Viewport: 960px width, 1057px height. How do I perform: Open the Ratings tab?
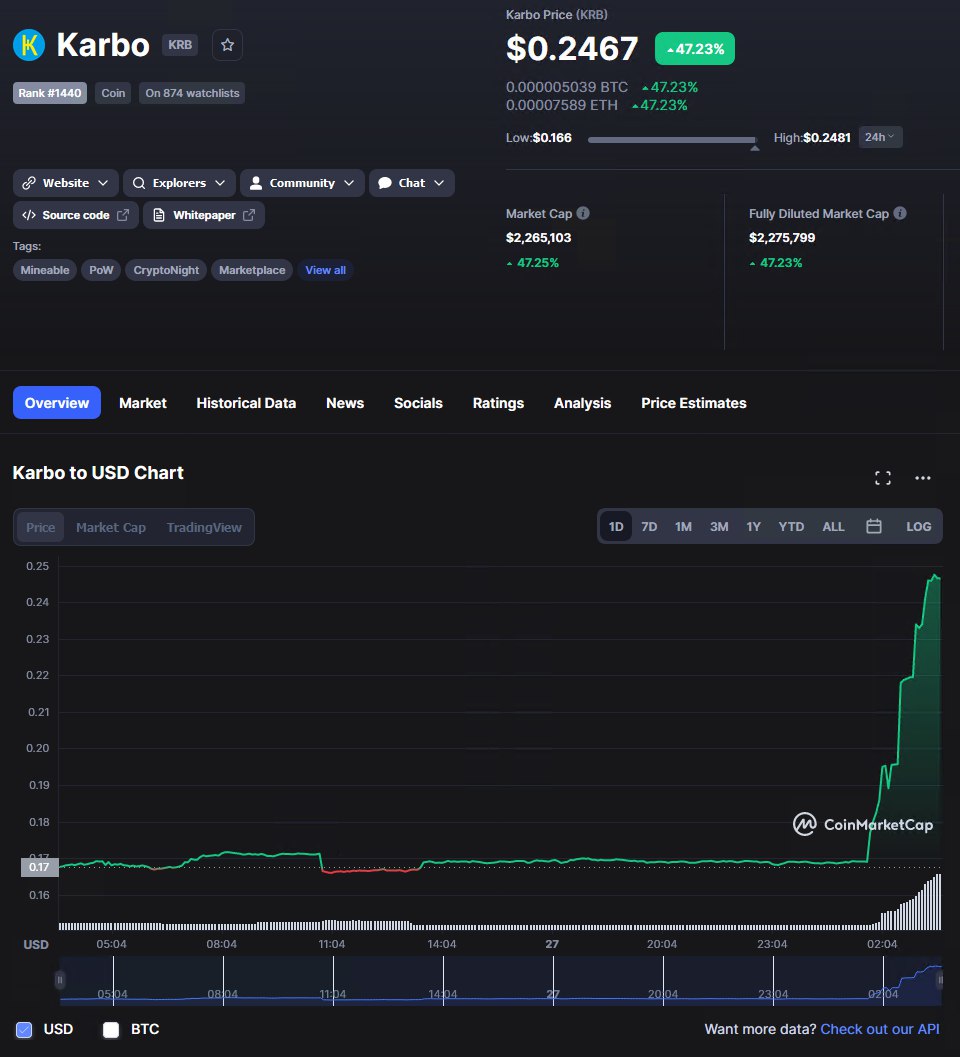pyautogui.click(x=498, y=402)
